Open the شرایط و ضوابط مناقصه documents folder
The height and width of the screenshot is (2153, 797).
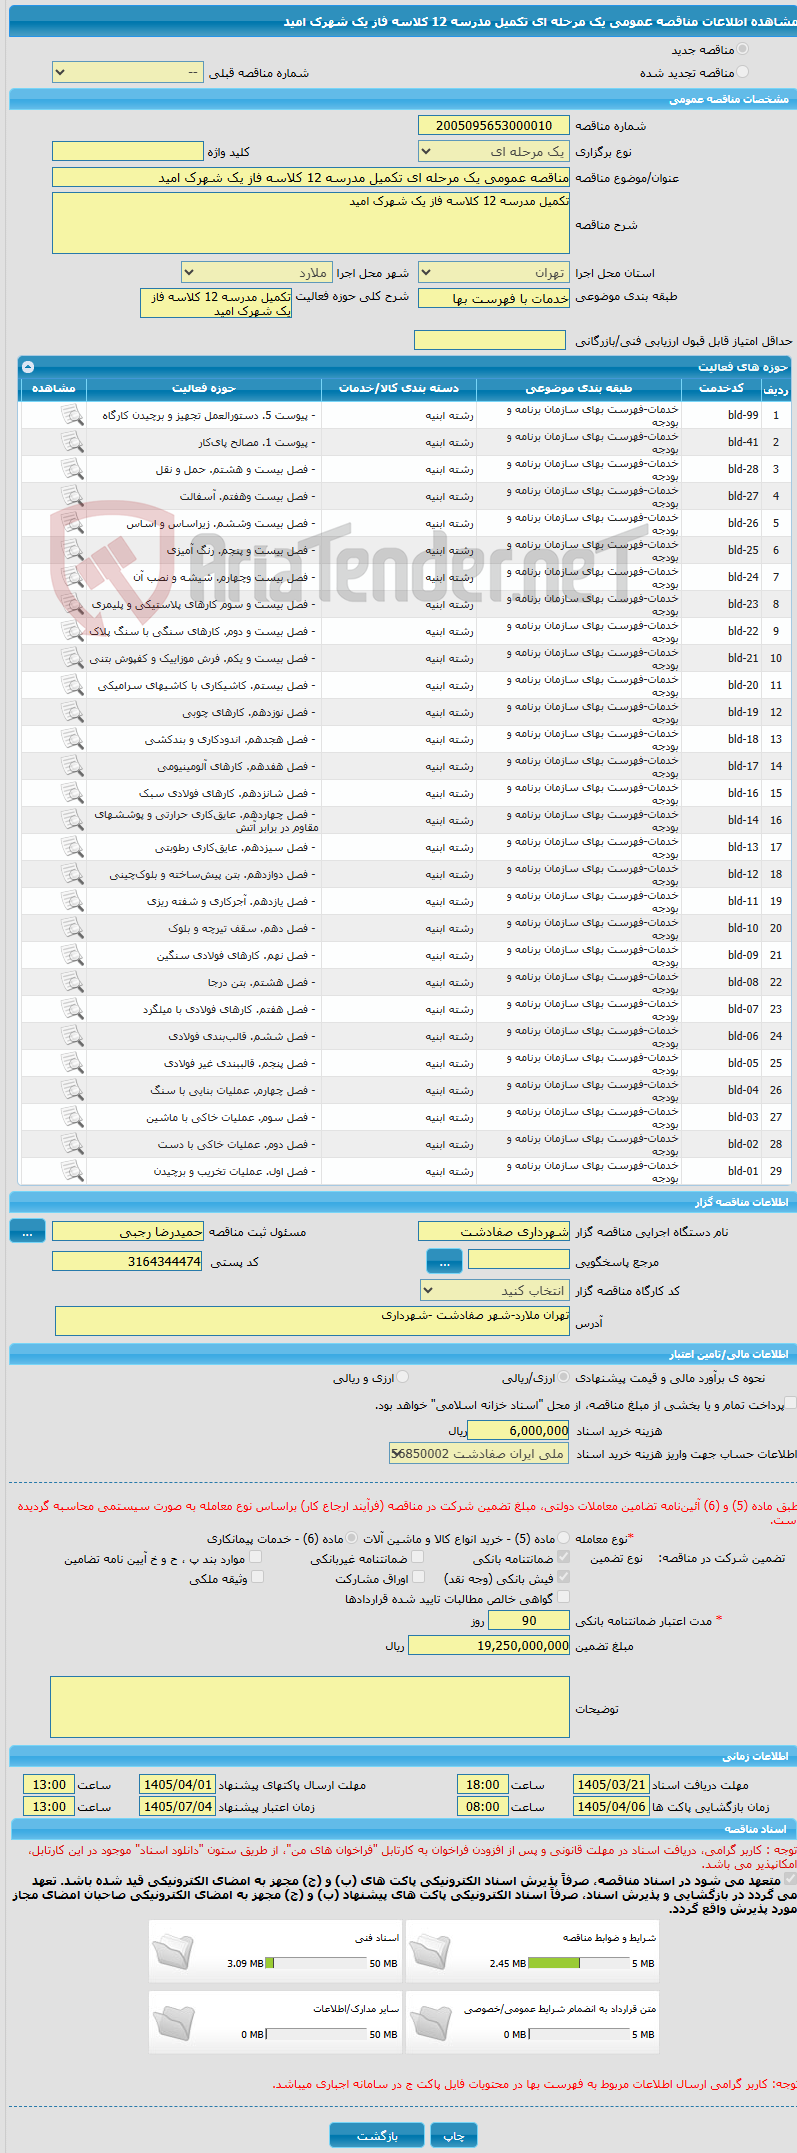point(430,1950)
